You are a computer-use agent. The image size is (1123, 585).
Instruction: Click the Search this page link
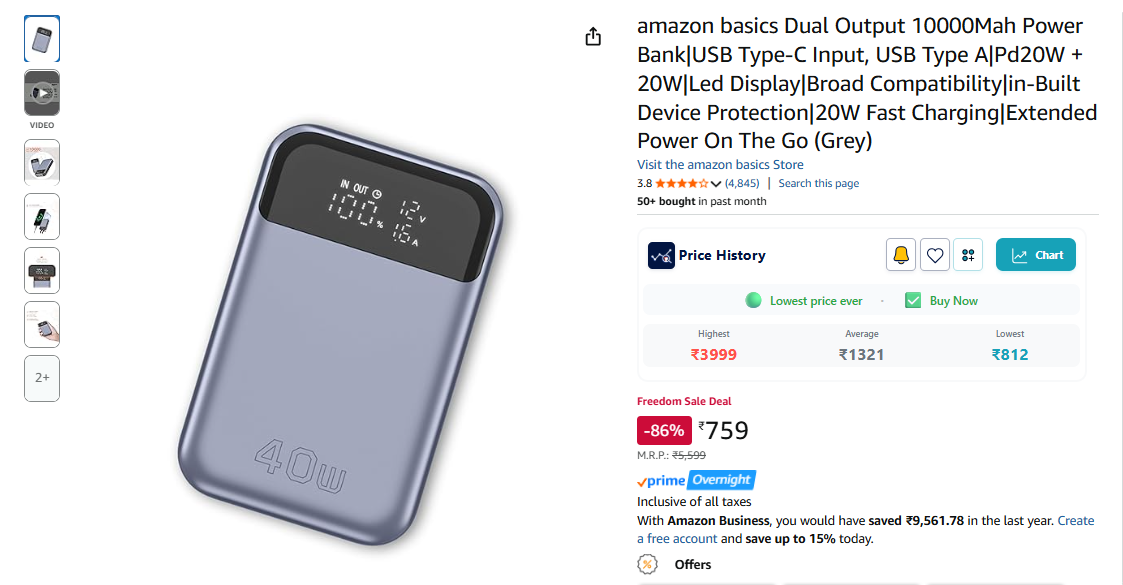(x=818, y=184)
